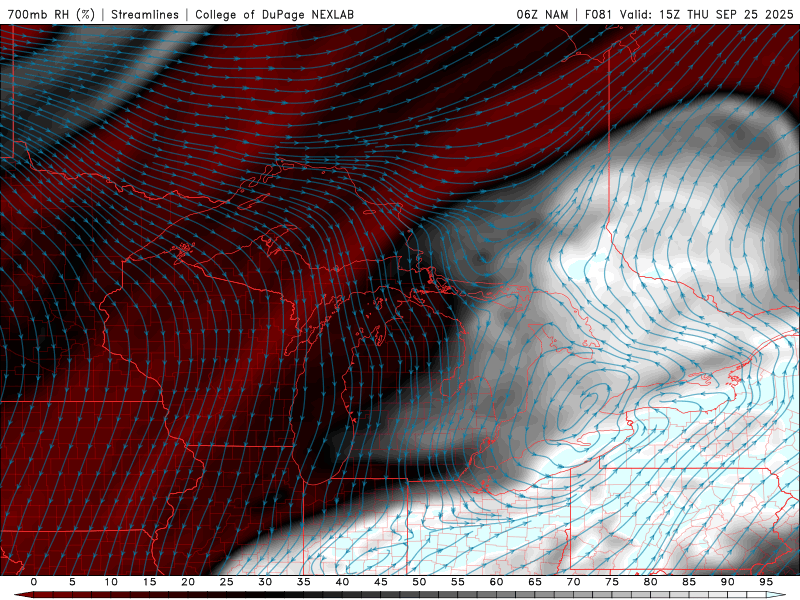Image resolution: width=800 pixels, height=600 pixels.
Task: Click the 80 value on the colorbar scale
Action: 650,582
